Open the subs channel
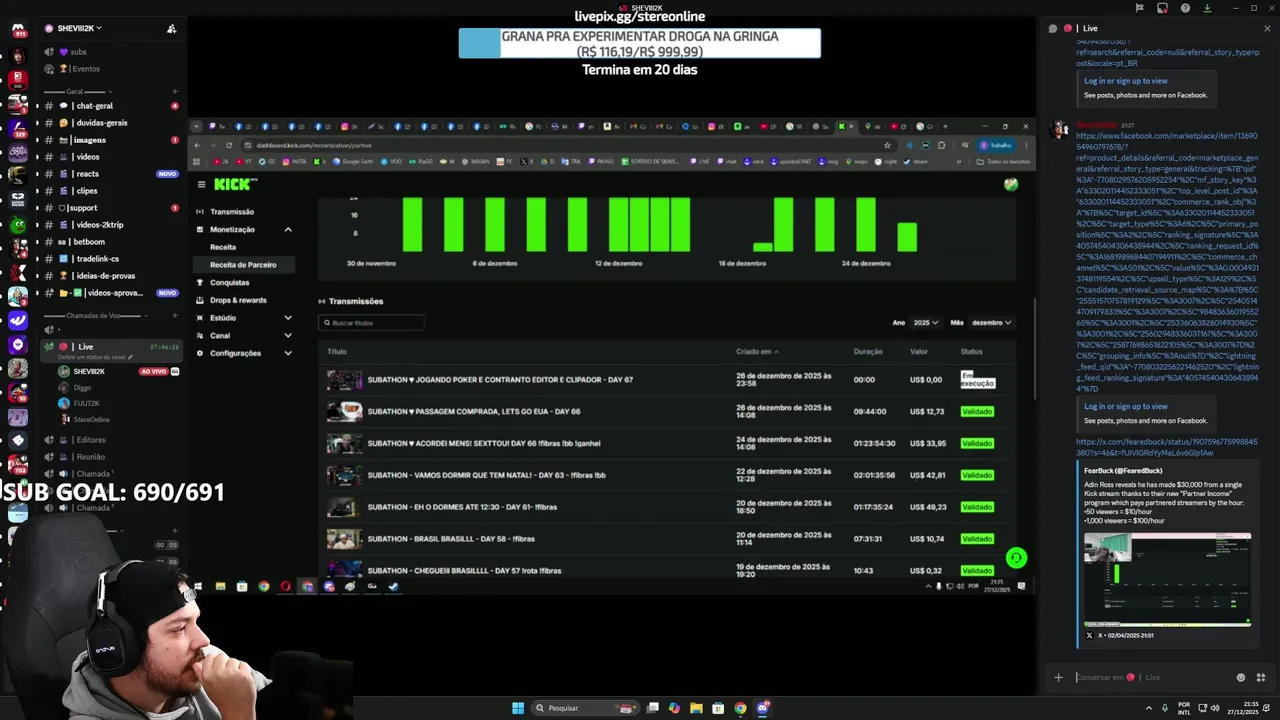Screen dimensions: 1280x720 tap(110, 52)
